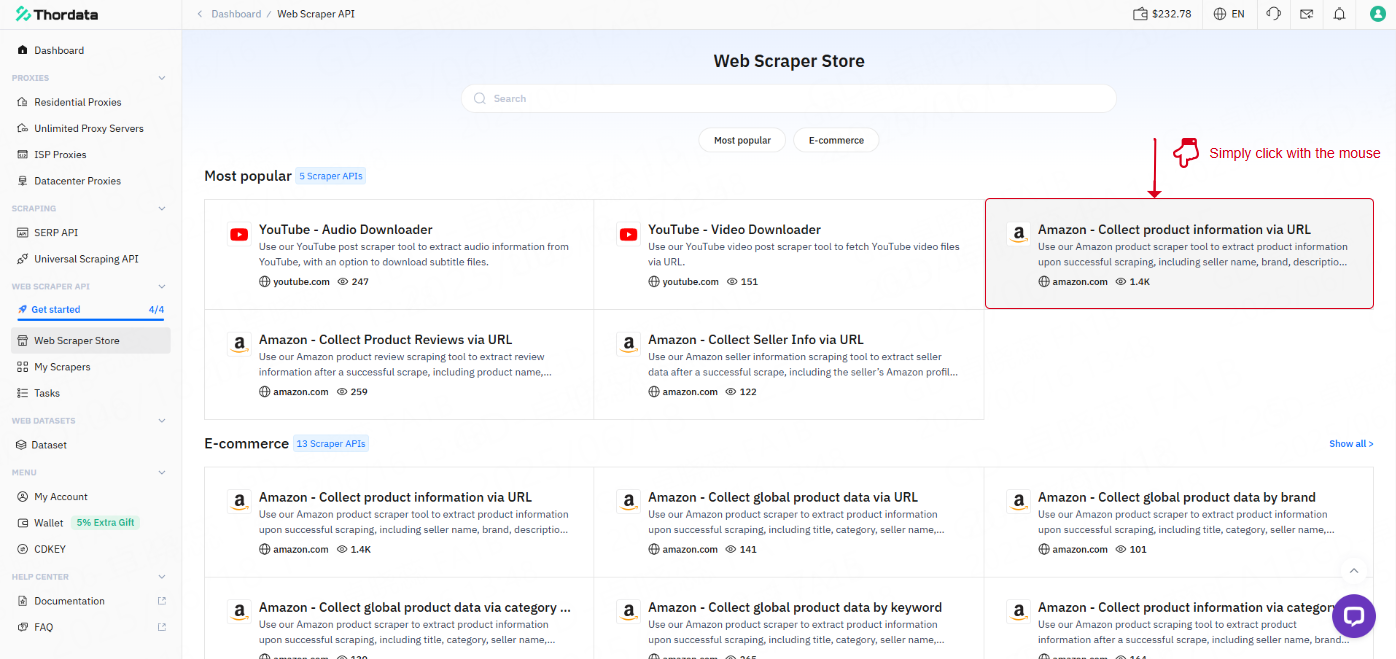
Task: Open Amazon - Collect global product data by keyword
Action: [789, 618]
